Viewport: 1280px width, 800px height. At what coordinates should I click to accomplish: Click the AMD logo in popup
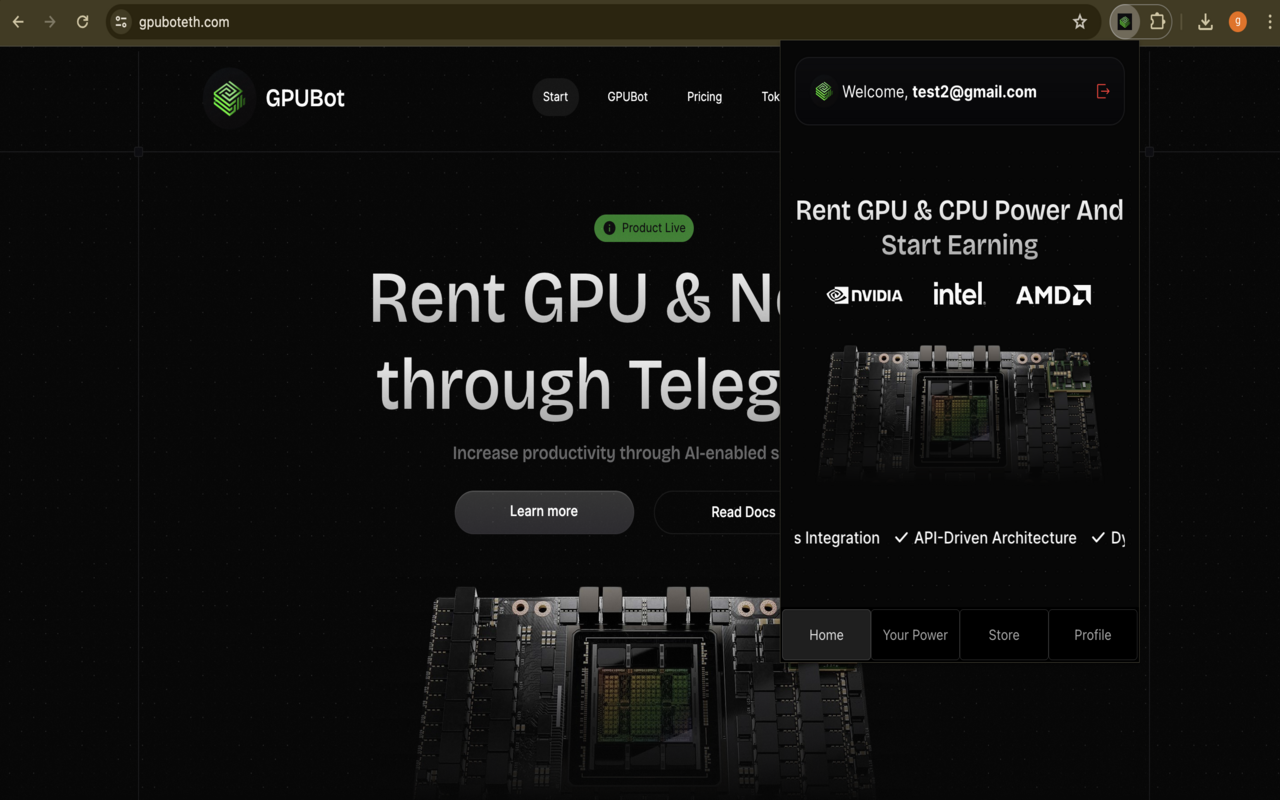[1053, 294]
